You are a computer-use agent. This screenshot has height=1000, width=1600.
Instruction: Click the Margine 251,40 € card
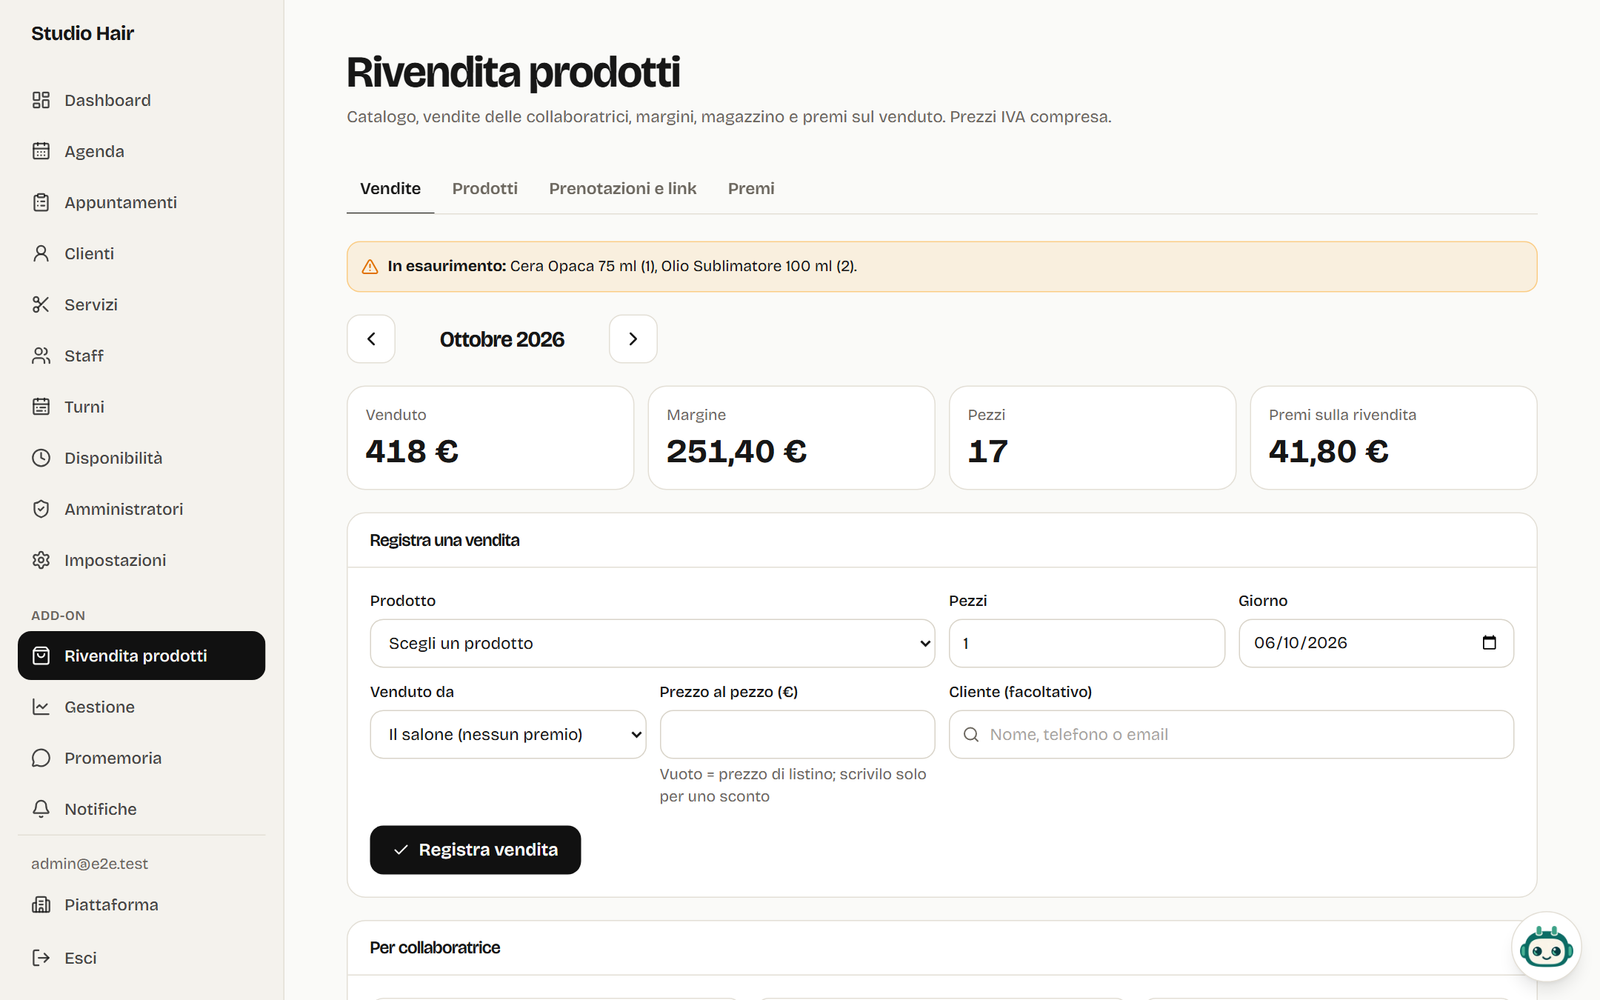[791, 438]
